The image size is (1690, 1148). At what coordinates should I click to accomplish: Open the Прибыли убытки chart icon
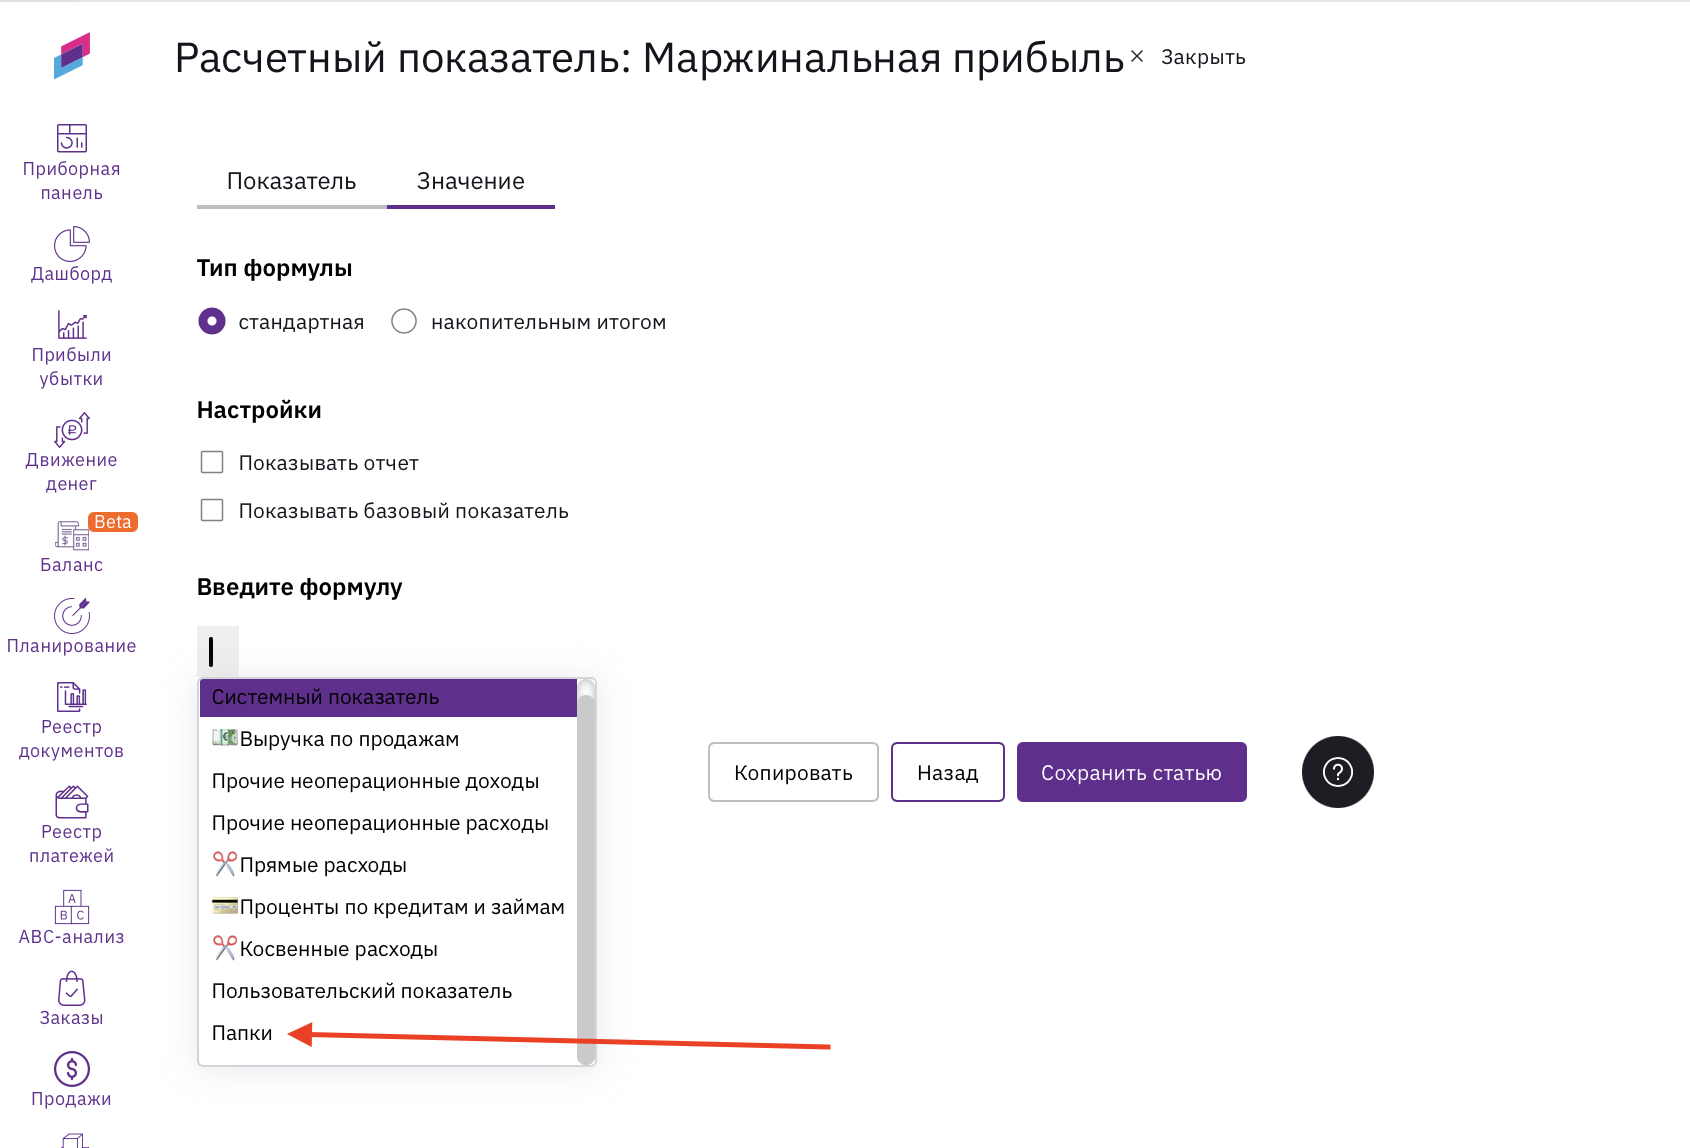pos(71,325)
